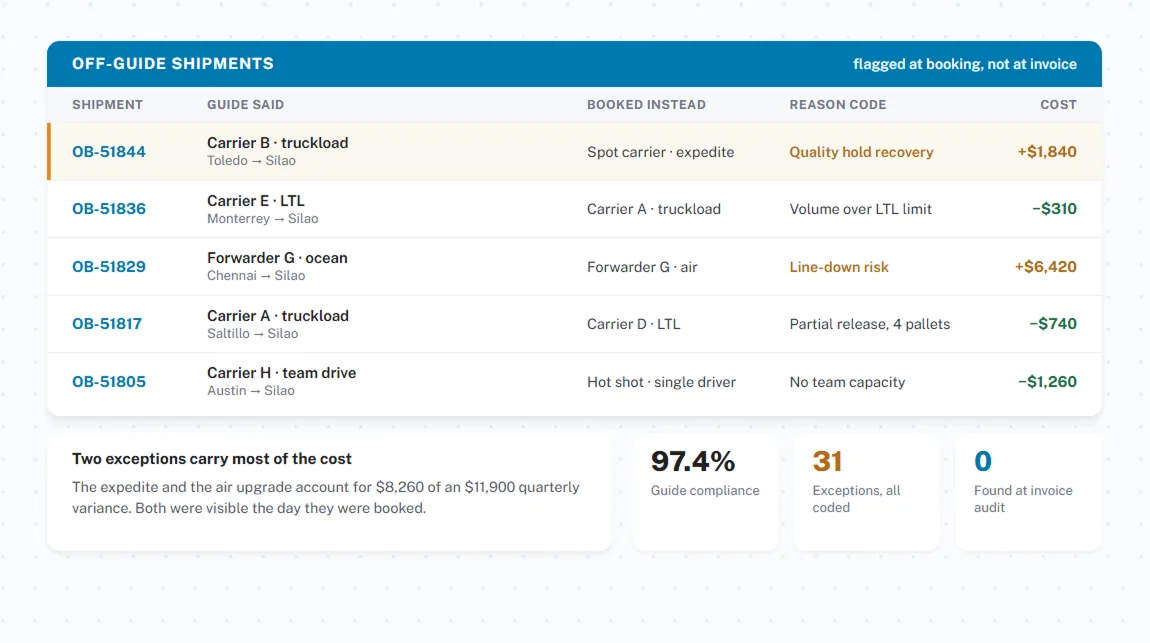The width and height of the screenshot is (1150, 643).
Task: Click 'Quality hold recovery' reason code
Action: (861, 153)
